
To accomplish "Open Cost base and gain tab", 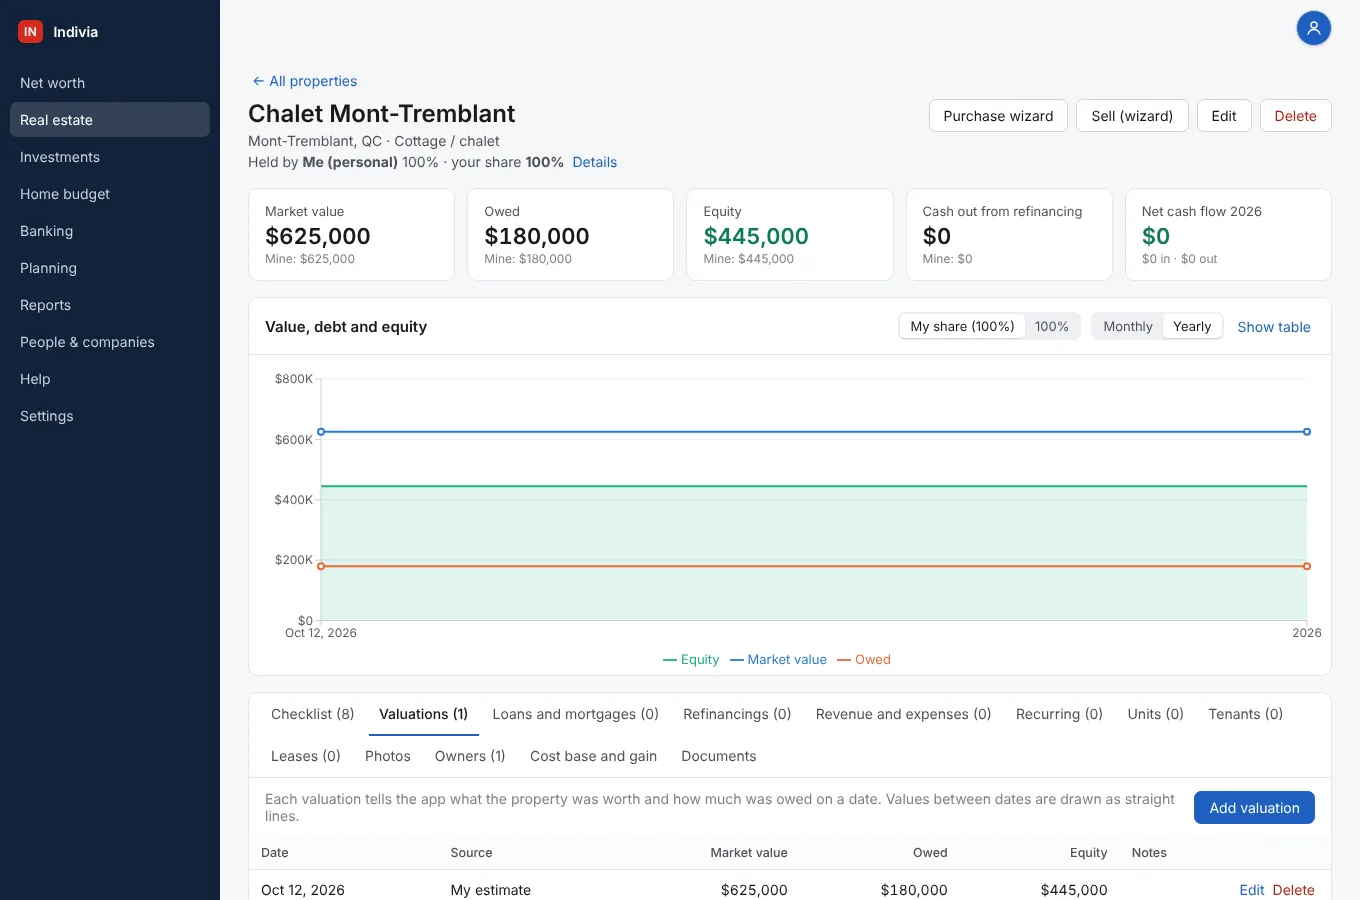I will pyautogui.click(x=593, y=756).
